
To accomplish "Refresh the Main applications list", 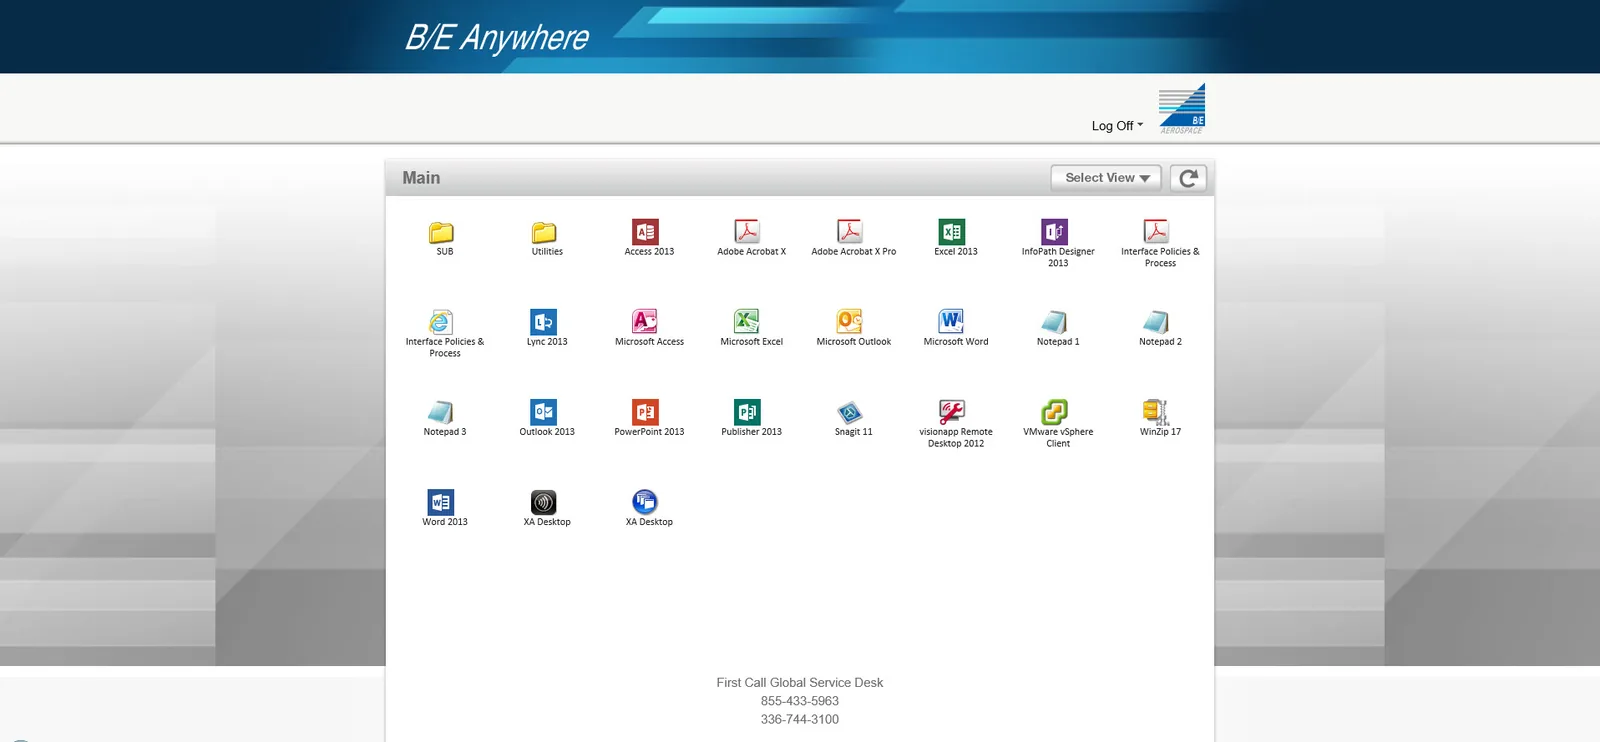I will pos(1188,178).
